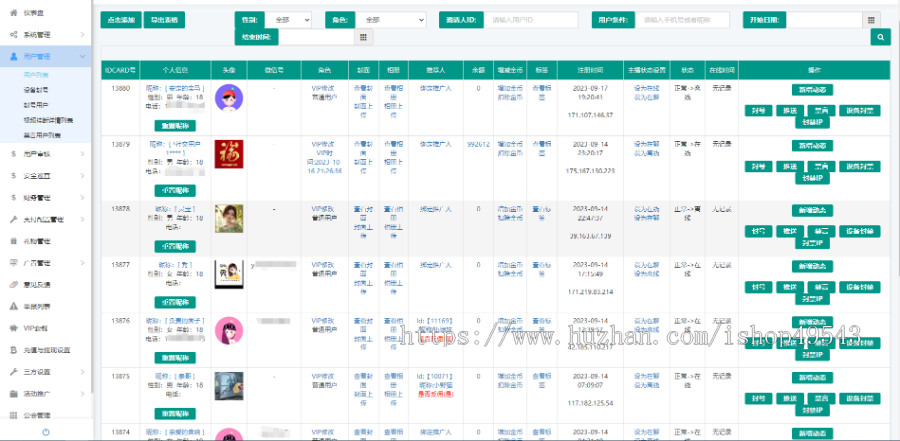
Task: Select 封号用户 in the sidebar submenu
Action: [x=36, y=105]
